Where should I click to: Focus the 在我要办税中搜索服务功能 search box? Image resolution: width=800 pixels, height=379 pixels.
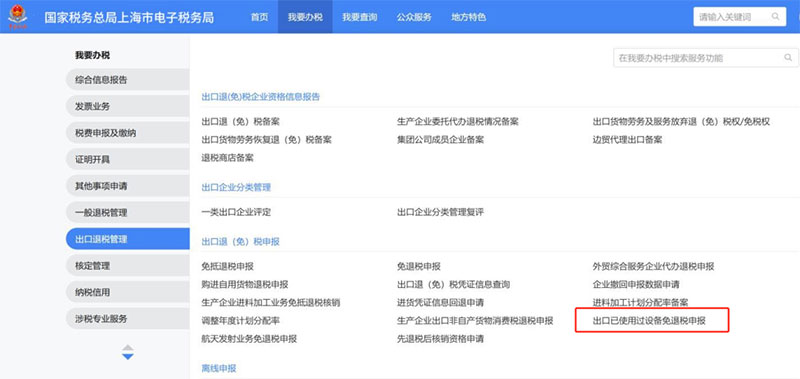click(x=706, y=58)
